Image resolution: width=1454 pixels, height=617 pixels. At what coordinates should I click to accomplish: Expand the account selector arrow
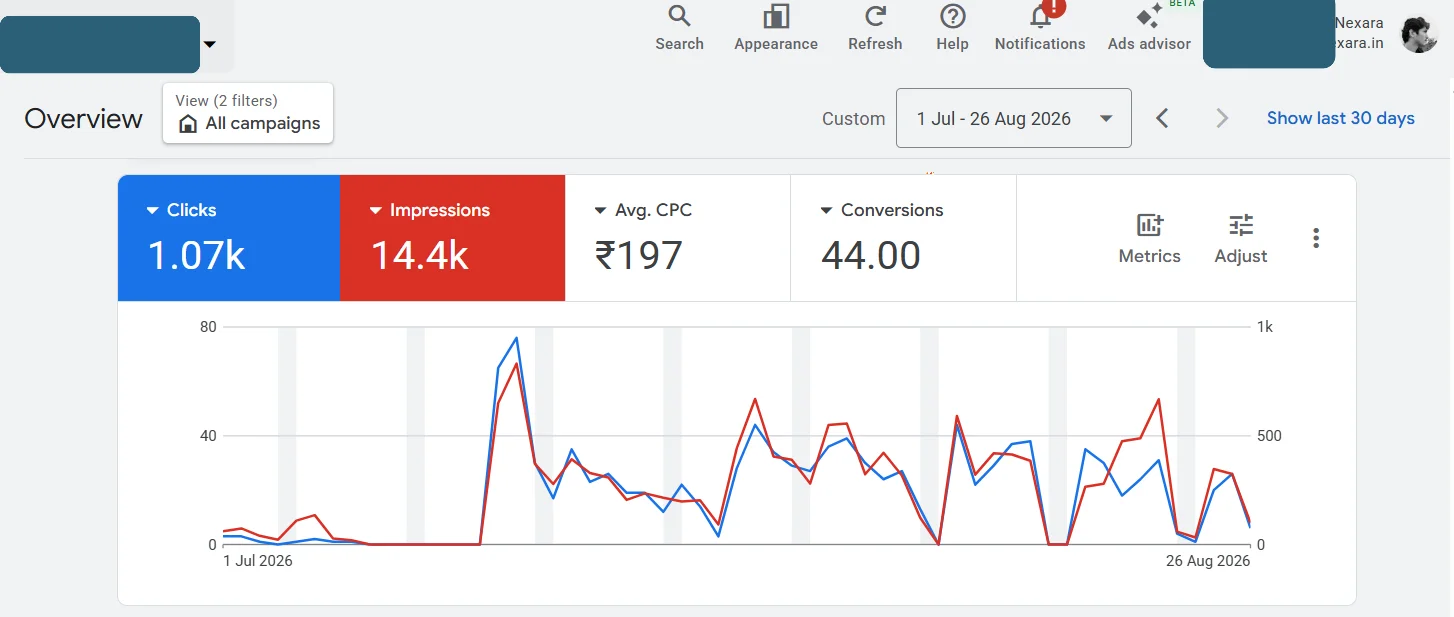pyautogui.click(x=209, y=44)
